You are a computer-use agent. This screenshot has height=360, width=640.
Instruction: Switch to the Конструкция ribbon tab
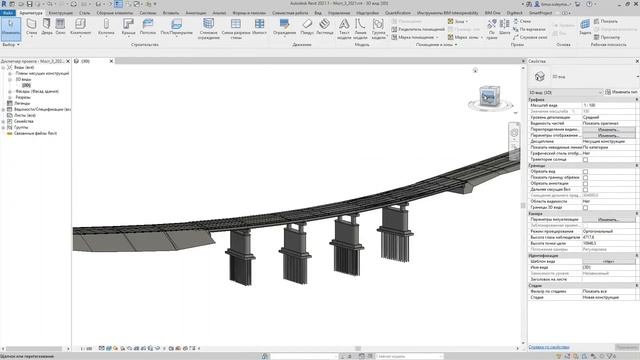click(60, 13)
